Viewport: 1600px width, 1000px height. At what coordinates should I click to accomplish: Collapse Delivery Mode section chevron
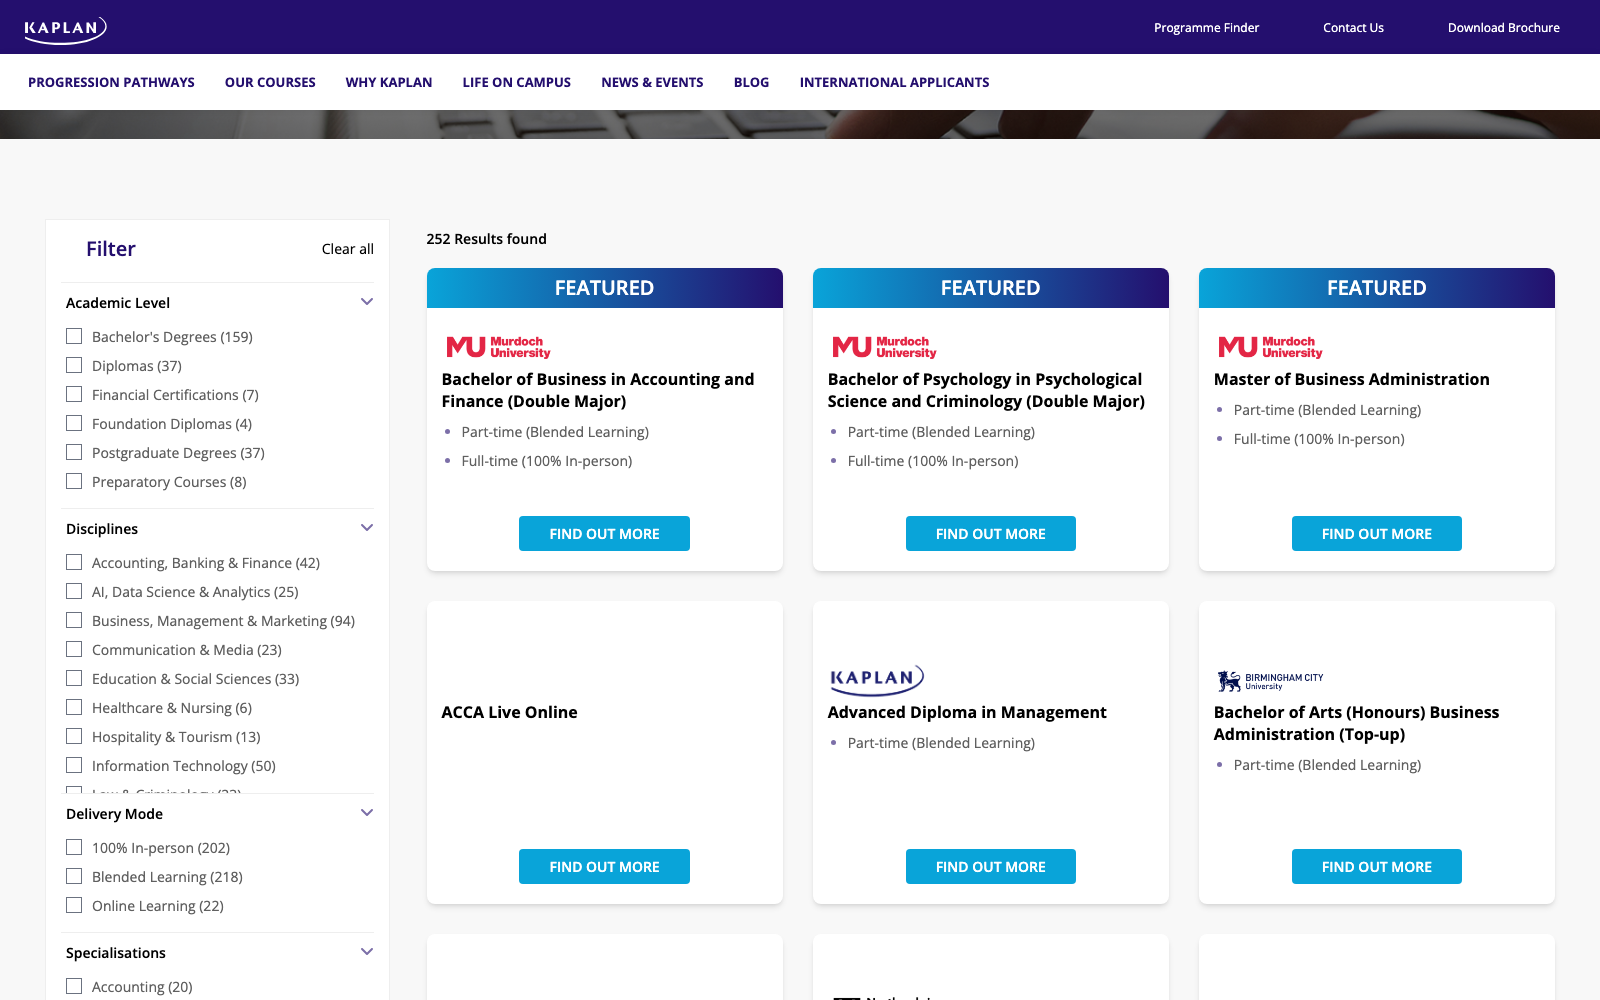point(367,813)
